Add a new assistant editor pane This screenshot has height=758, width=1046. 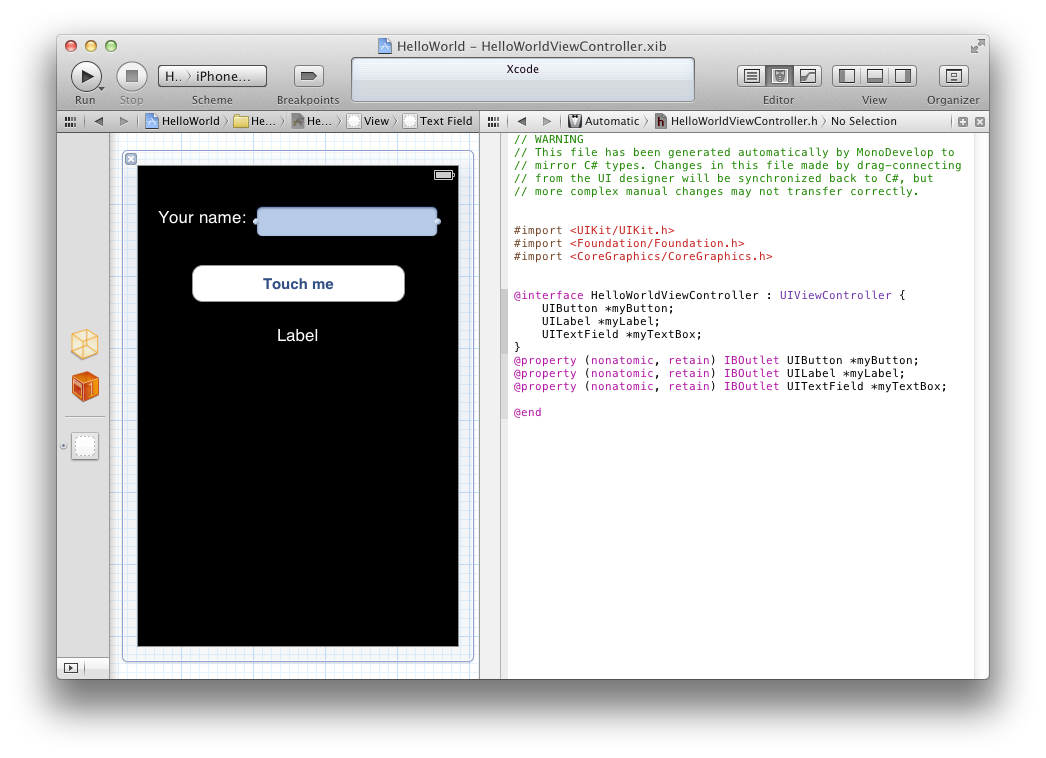coord(962,121)
